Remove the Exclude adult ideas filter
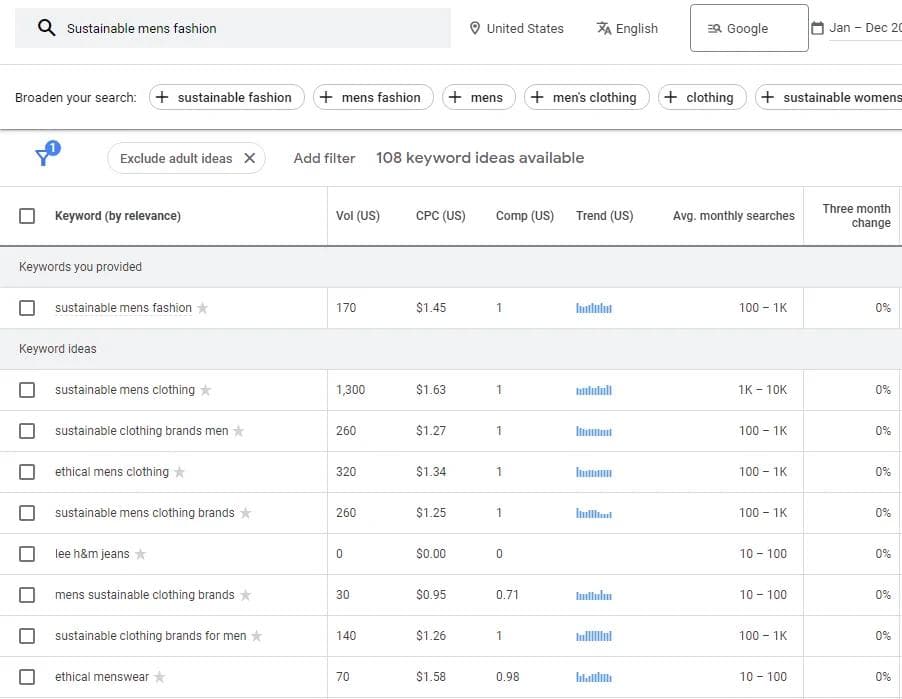The height and width of the screenshot is (699, 902). point(250,158)
